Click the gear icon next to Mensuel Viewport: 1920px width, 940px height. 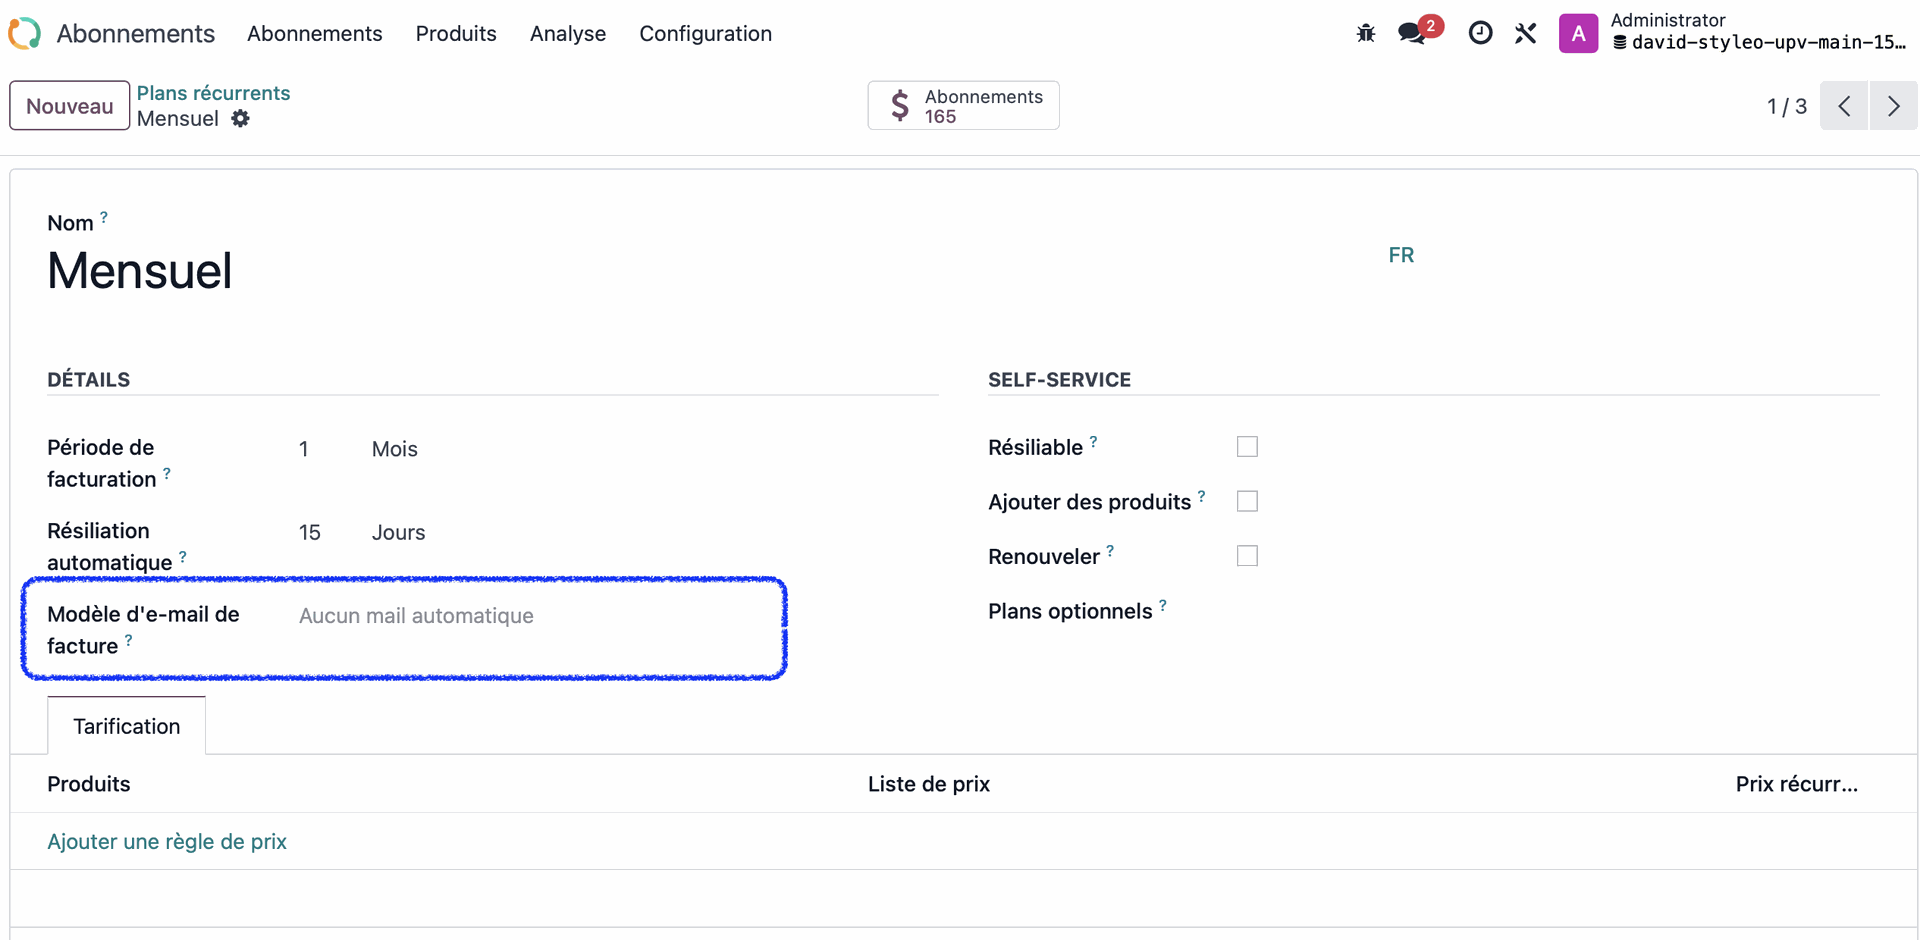(x=240, y=119)
